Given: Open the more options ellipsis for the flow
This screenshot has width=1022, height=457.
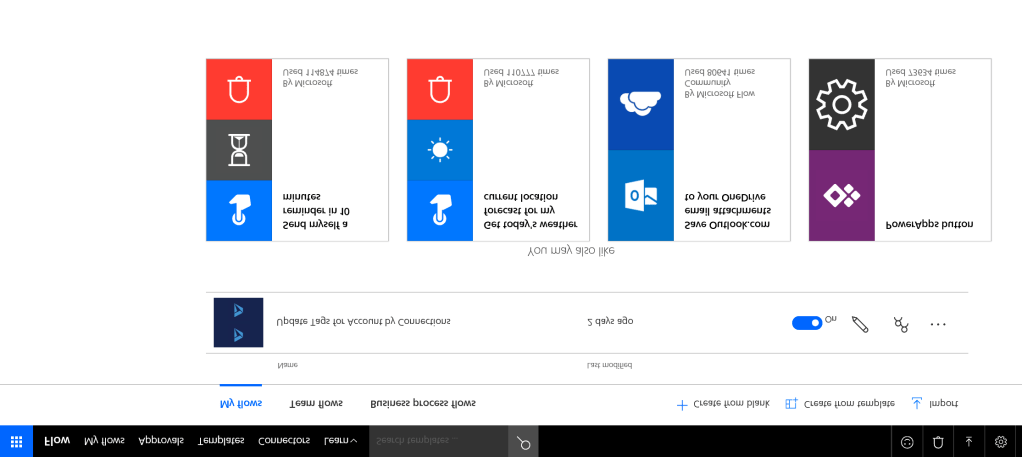Looking at the screenshot, I should [938, 324].
